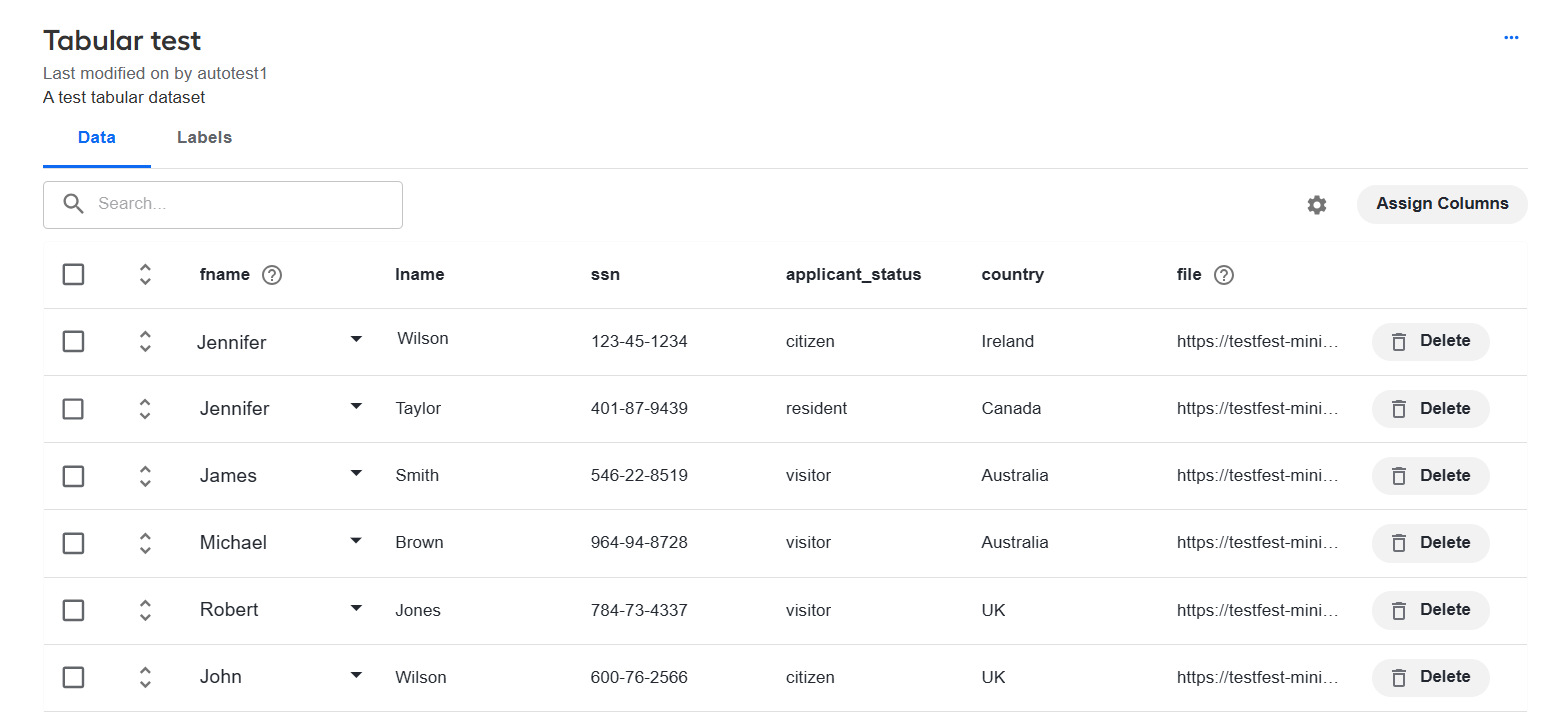Click the Jones last name cell
Image resolution: width=1563 pixels, height=712 pixels.
coord(418,610)
